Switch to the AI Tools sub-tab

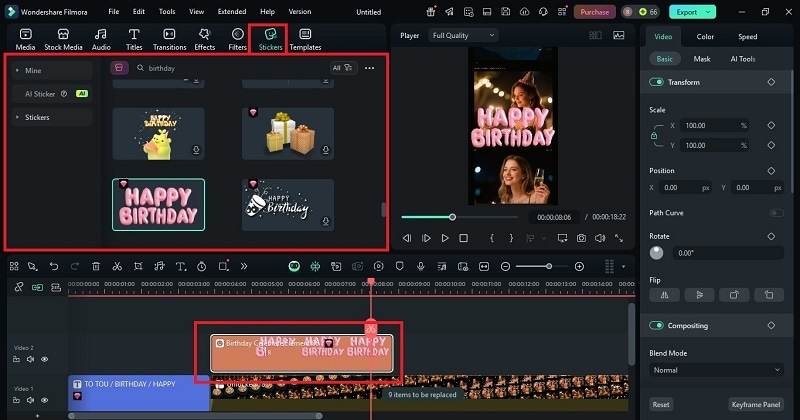coord(742,59)
